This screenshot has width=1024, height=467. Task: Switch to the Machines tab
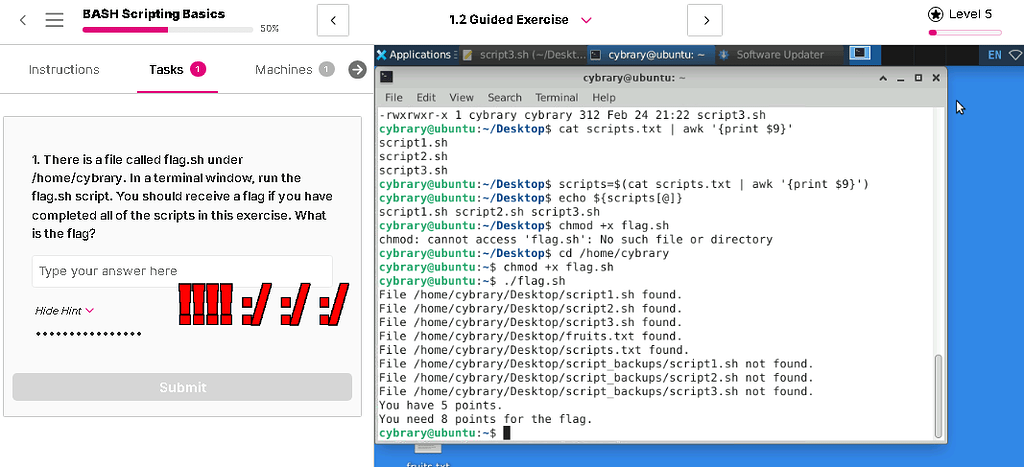(284, 69)
